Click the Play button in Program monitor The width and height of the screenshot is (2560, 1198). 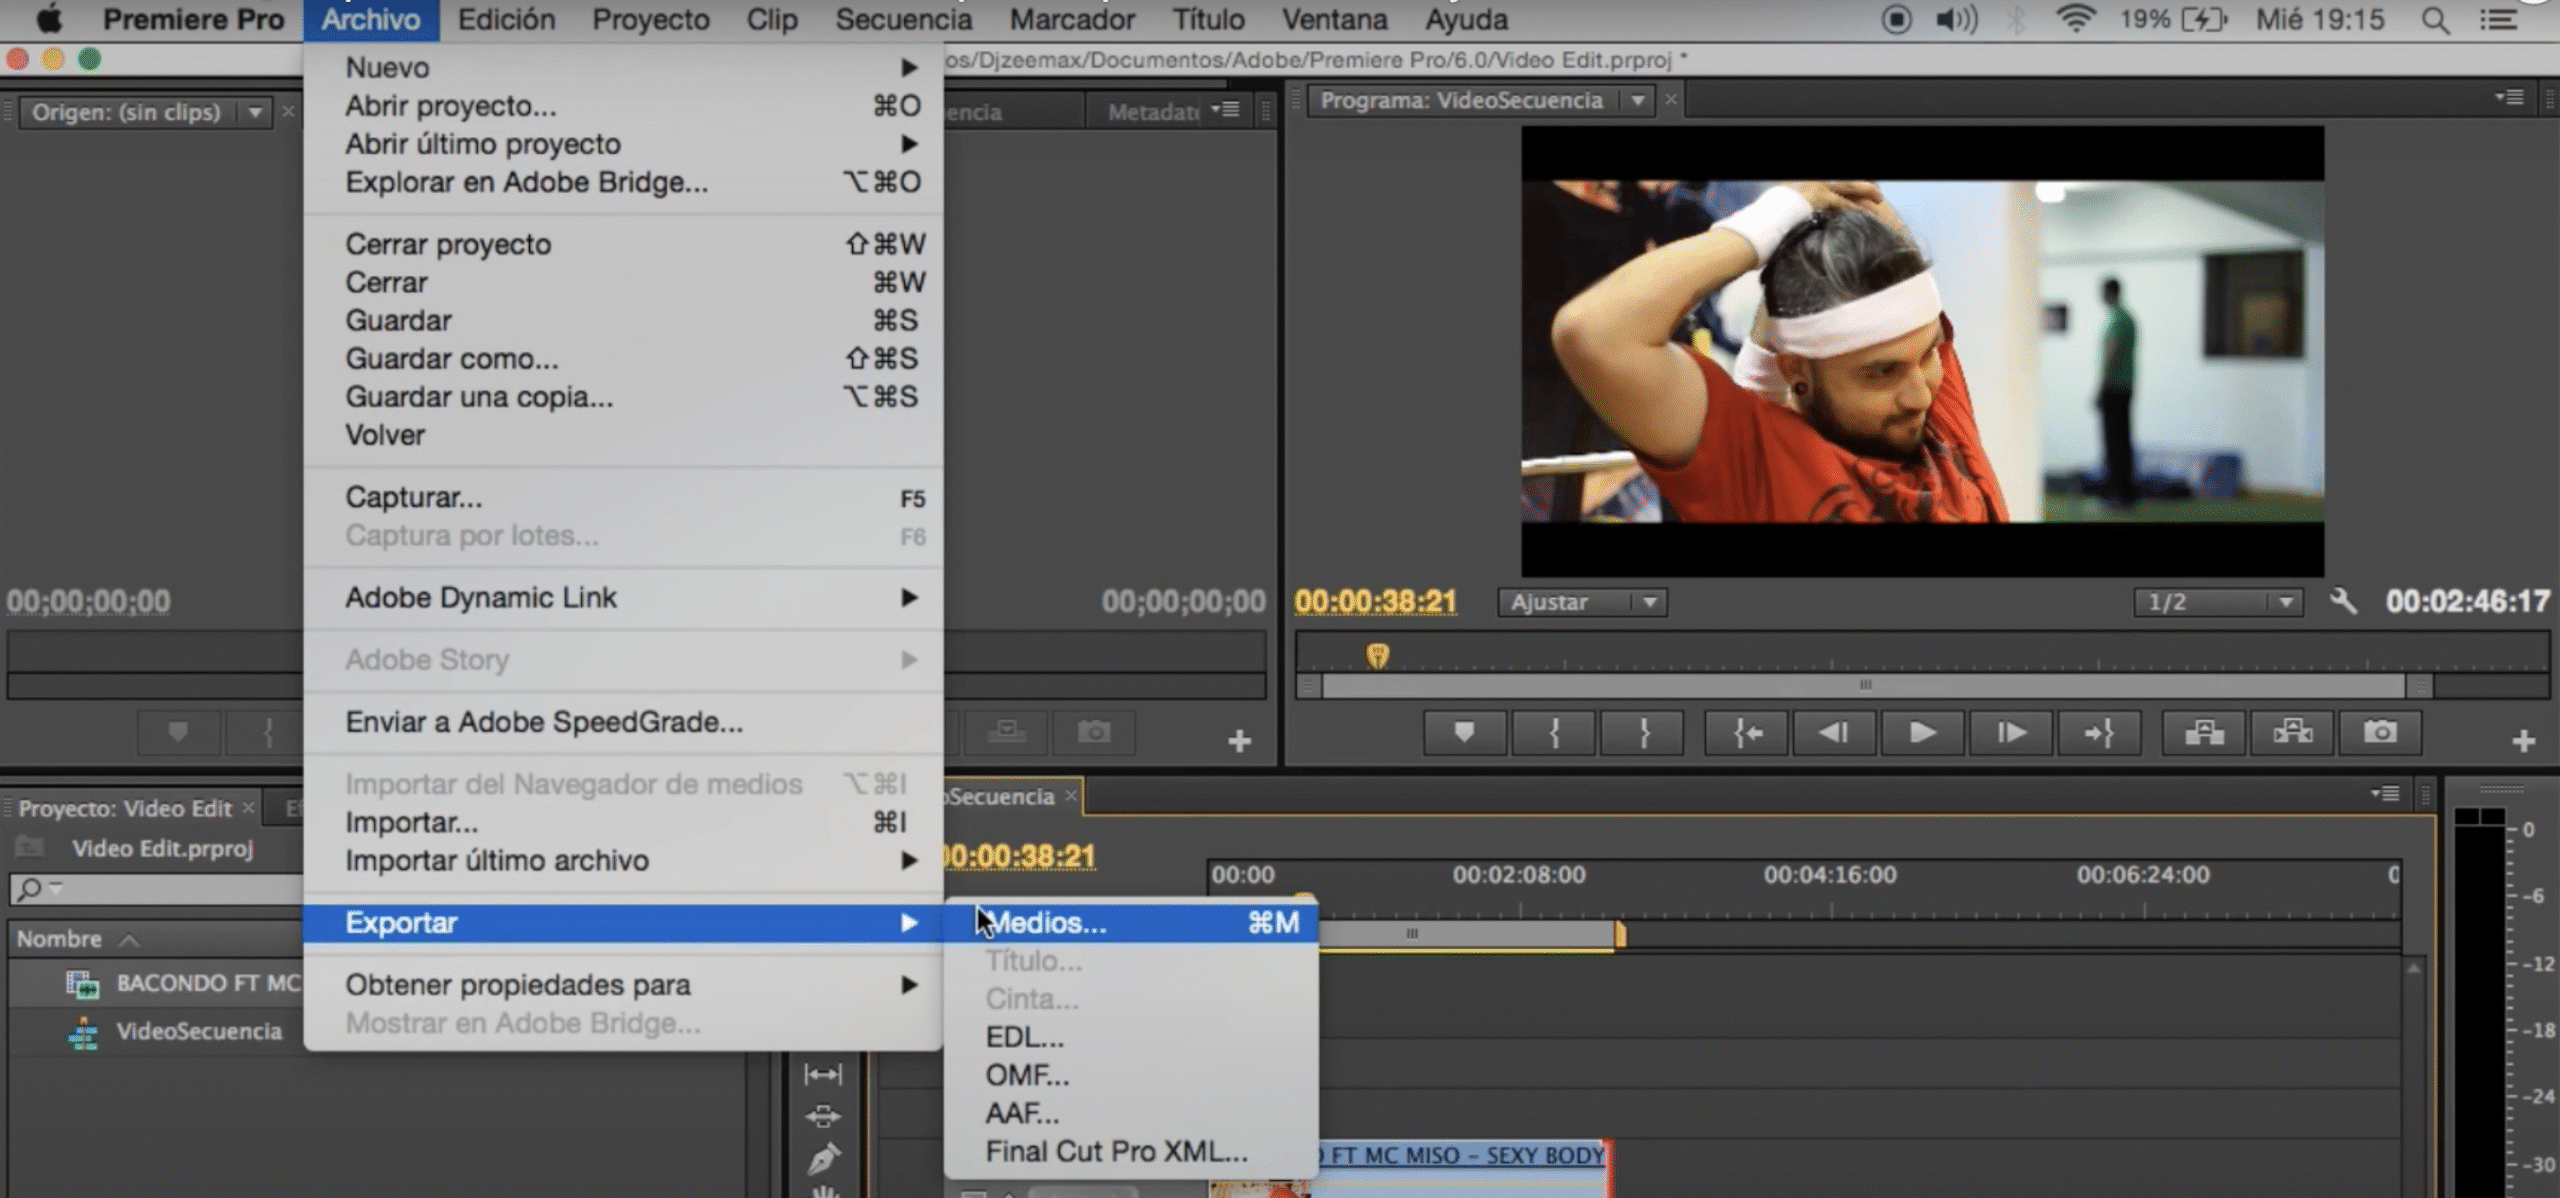click(1921, 733)
